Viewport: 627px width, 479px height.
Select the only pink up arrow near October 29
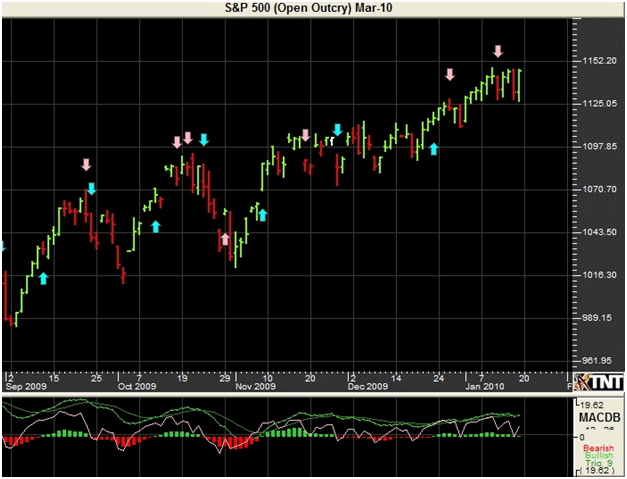click(x=225, y=239)
